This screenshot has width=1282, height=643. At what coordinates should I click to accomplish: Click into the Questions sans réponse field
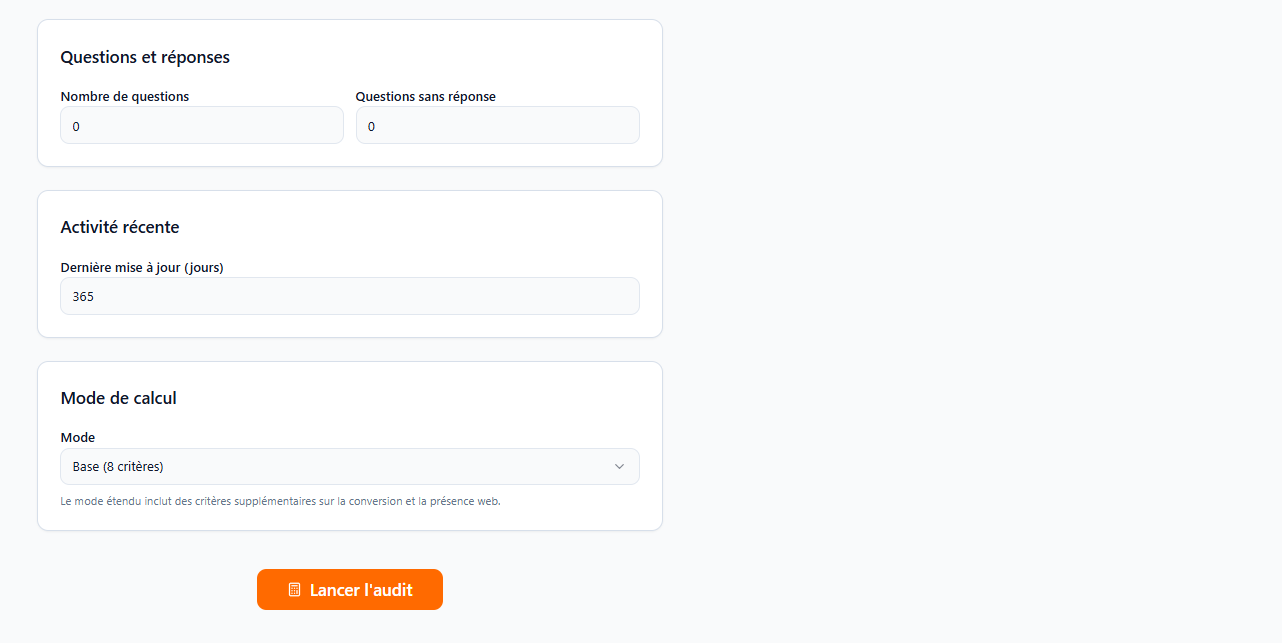pos(497,126)
